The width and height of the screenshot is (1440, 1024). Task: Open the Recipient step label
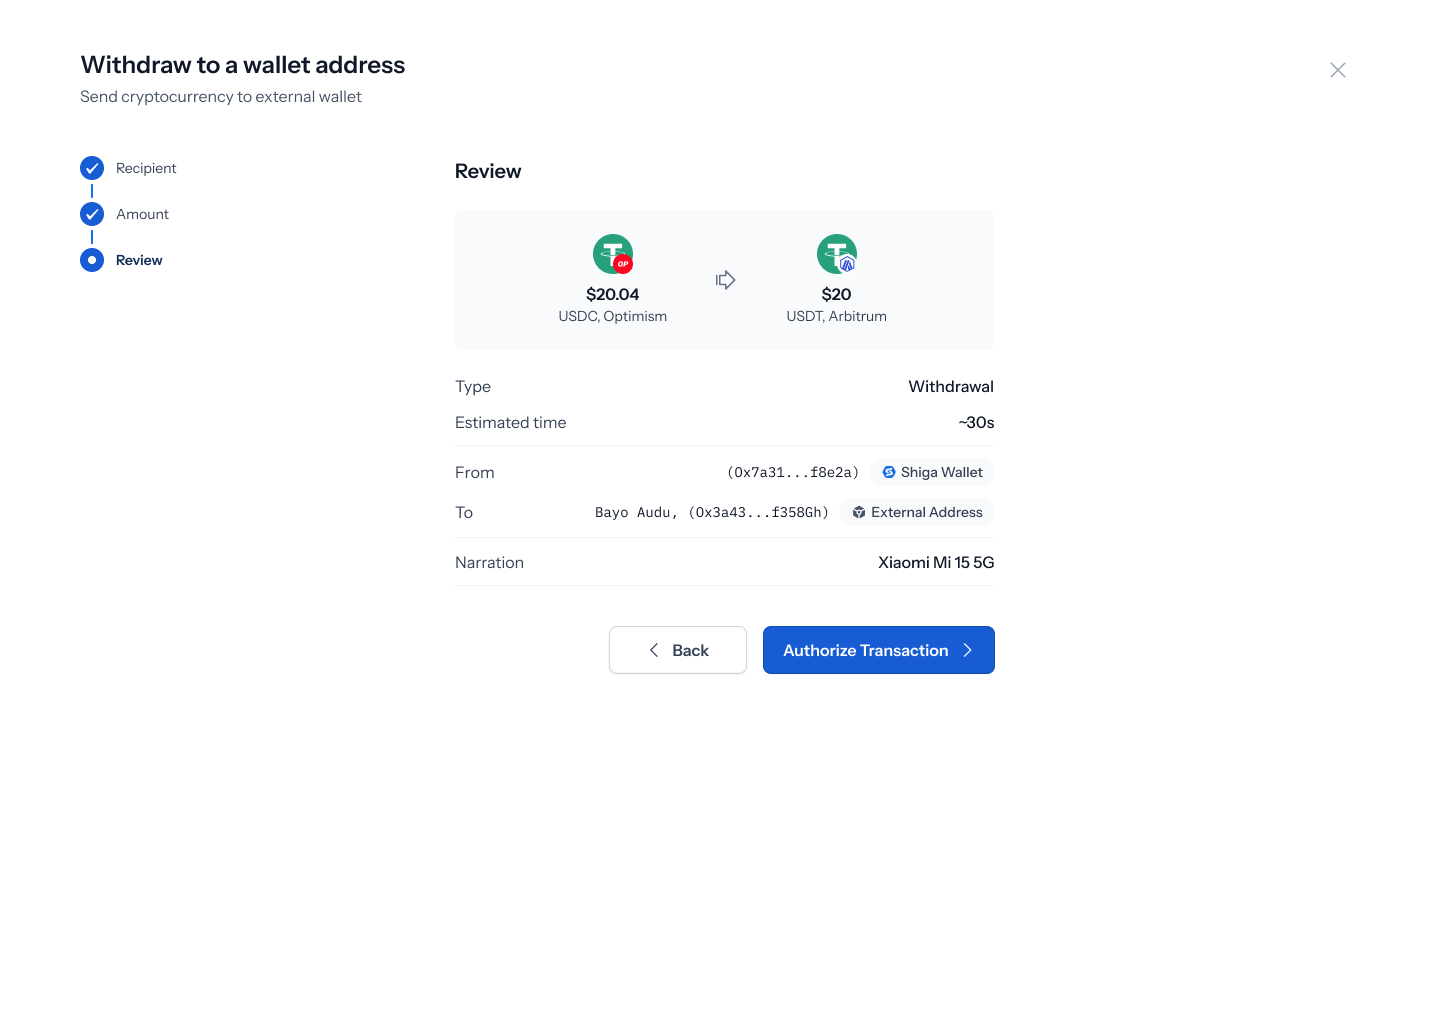point(146,168)
